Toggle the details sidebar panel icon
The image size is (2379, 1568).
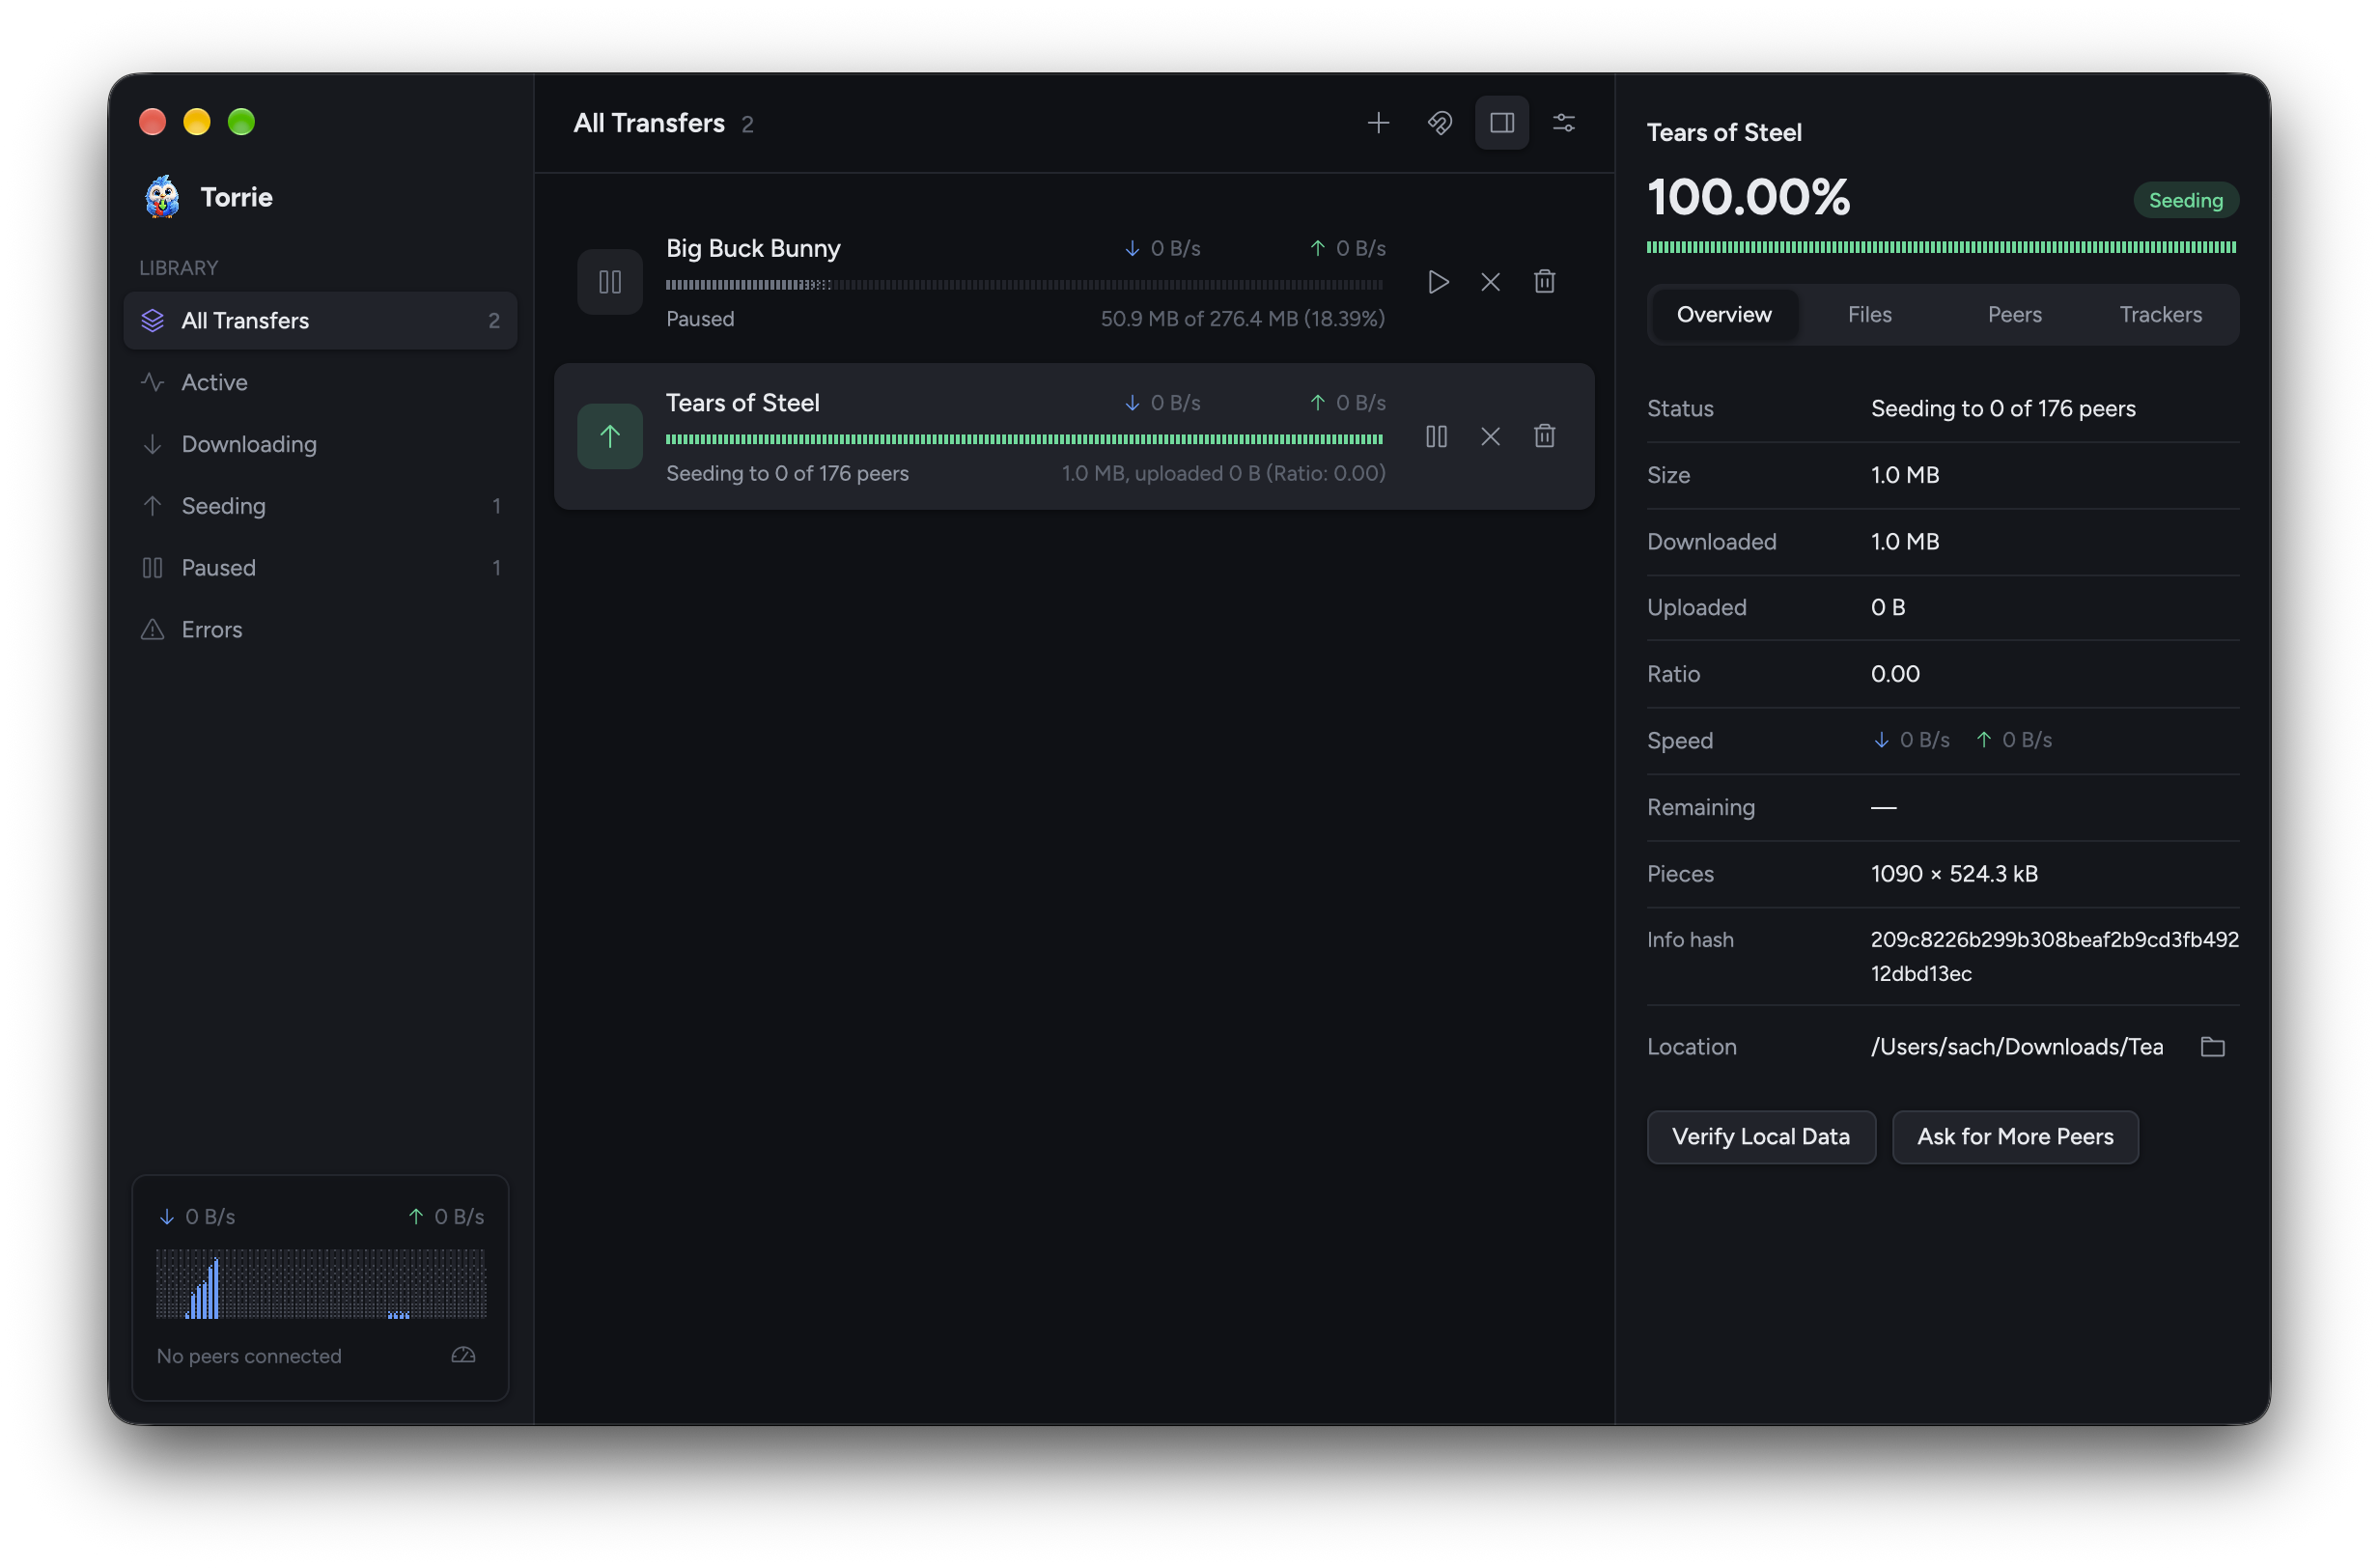(1502, 123)
